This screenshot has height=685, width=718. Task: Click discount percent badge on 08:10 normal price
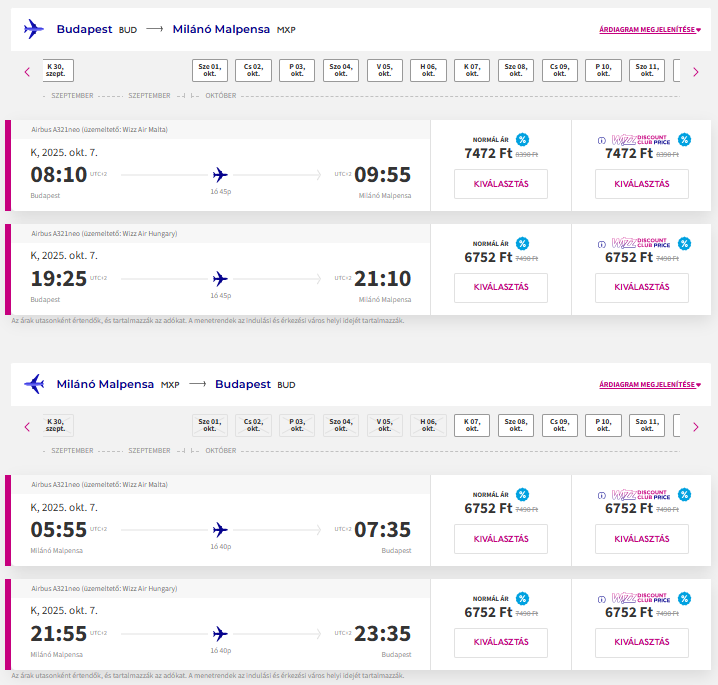[522, 139]
